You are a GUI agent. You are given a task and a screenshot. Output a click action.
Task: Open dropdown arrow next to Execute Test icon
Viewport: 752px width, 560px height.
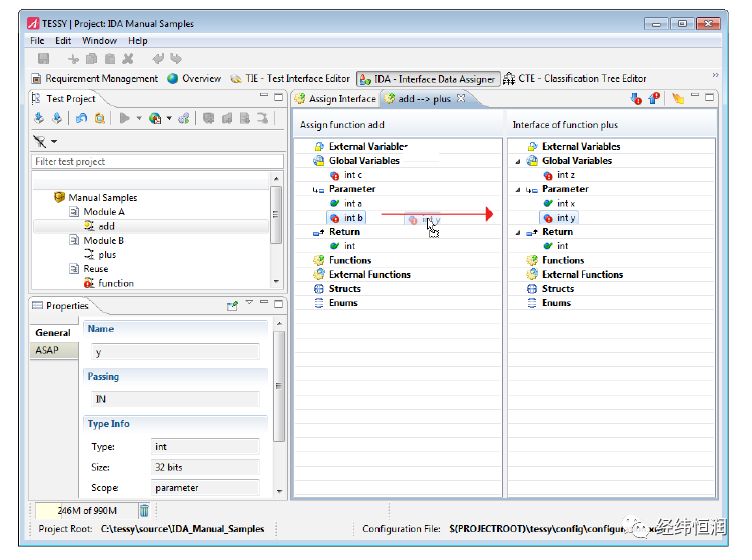click(139, 118)
